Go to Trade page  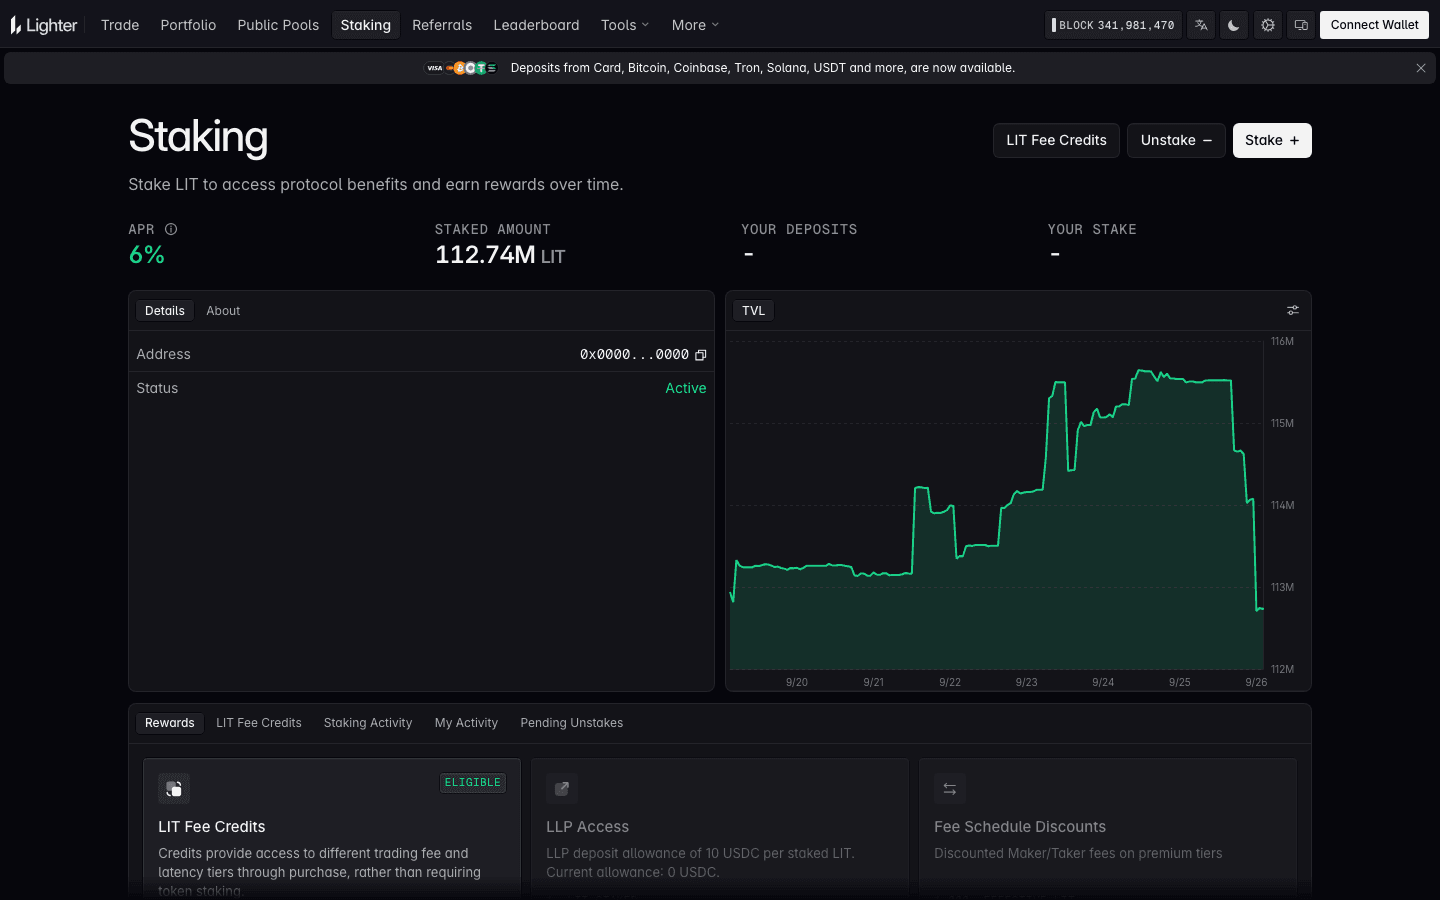click(x=120, y=25)
